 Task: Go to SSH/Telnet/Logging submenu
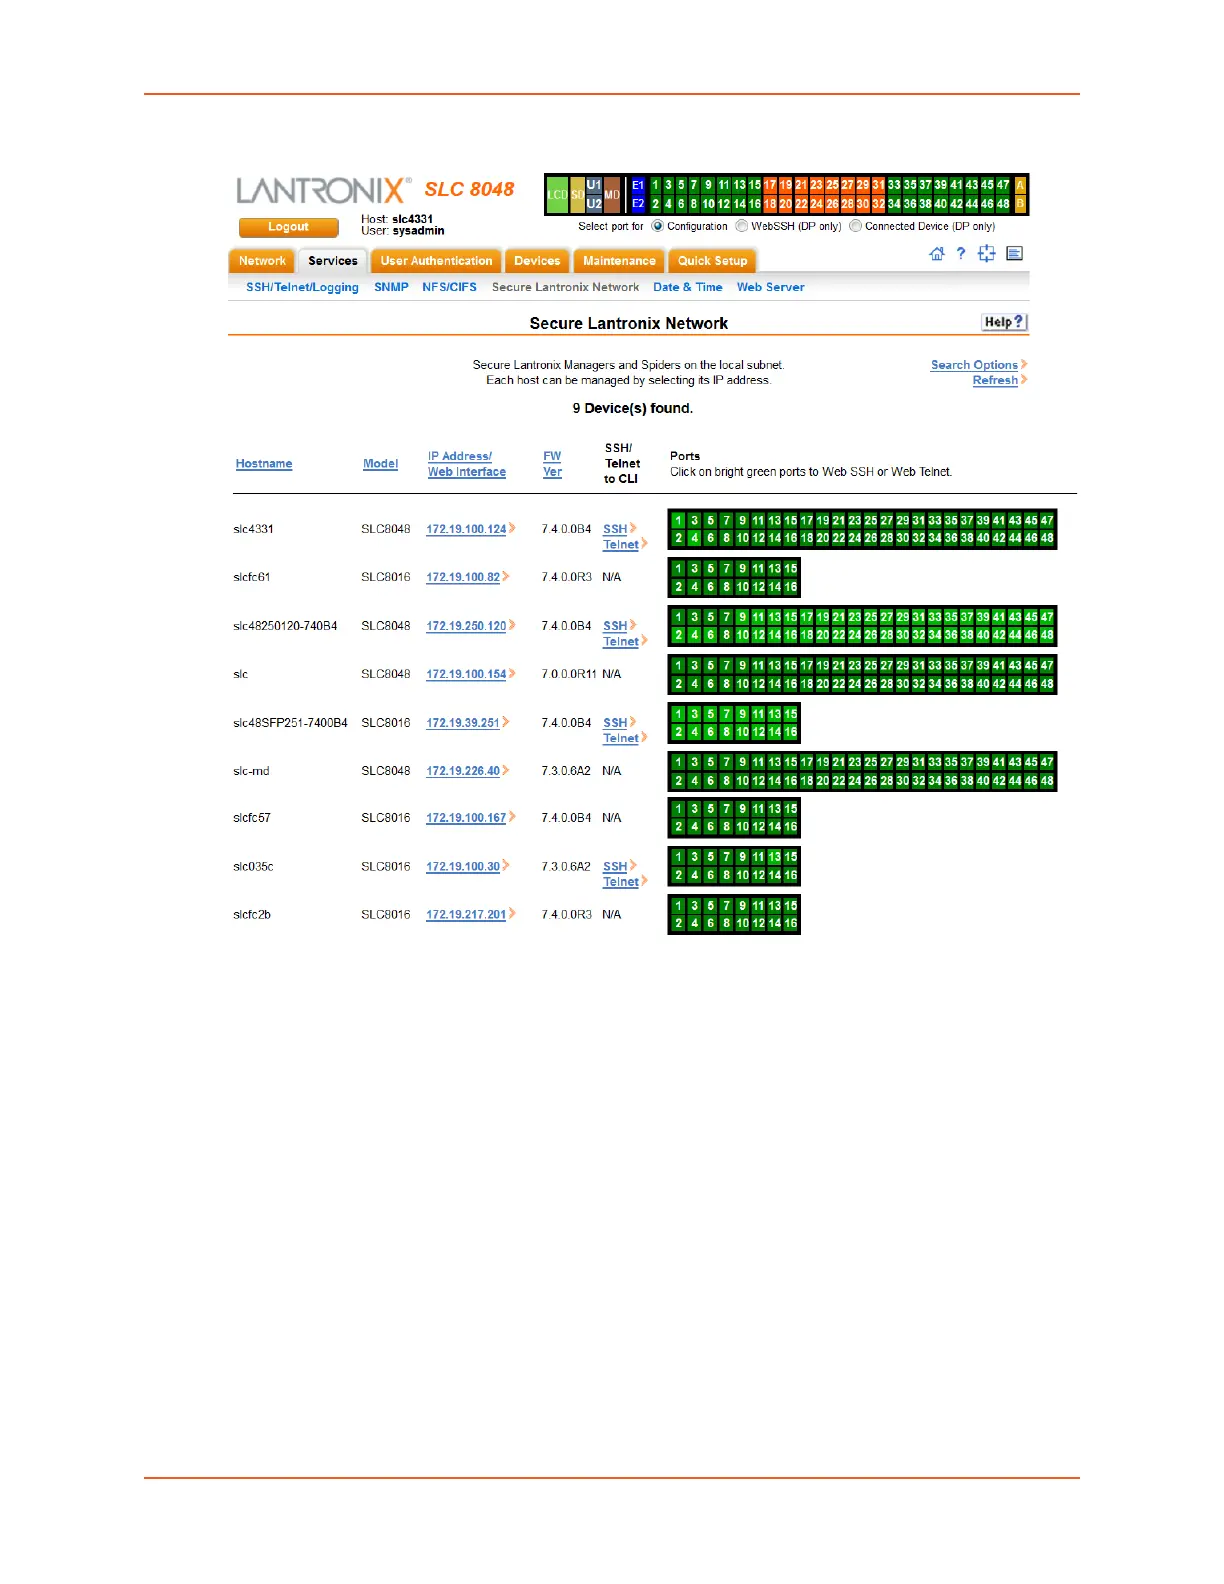click(302, 287)
